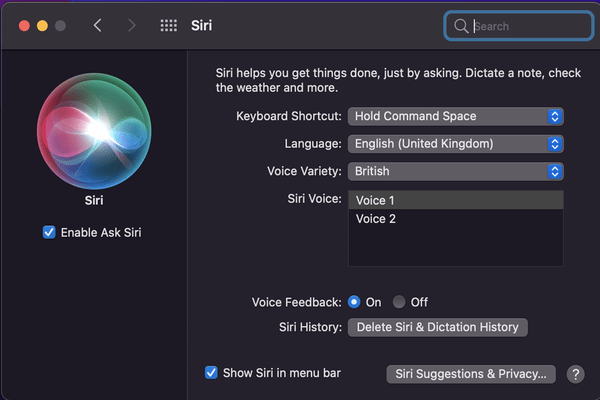The height and width of the screenshot is (400, 600).
Task: Select Voice 1 in Siri Voice list
Action: pos(455,200)
